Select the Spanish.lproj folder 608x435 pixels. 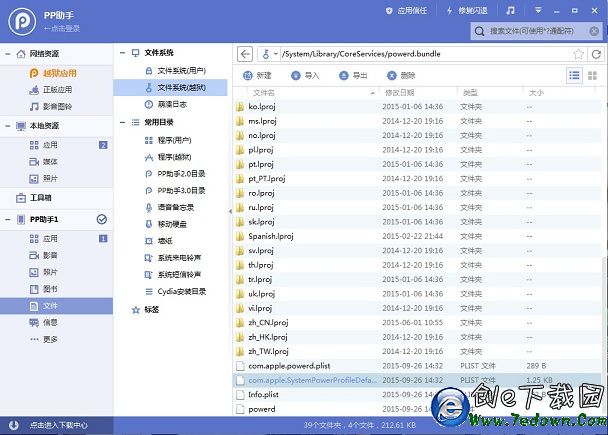pos(417,236)
